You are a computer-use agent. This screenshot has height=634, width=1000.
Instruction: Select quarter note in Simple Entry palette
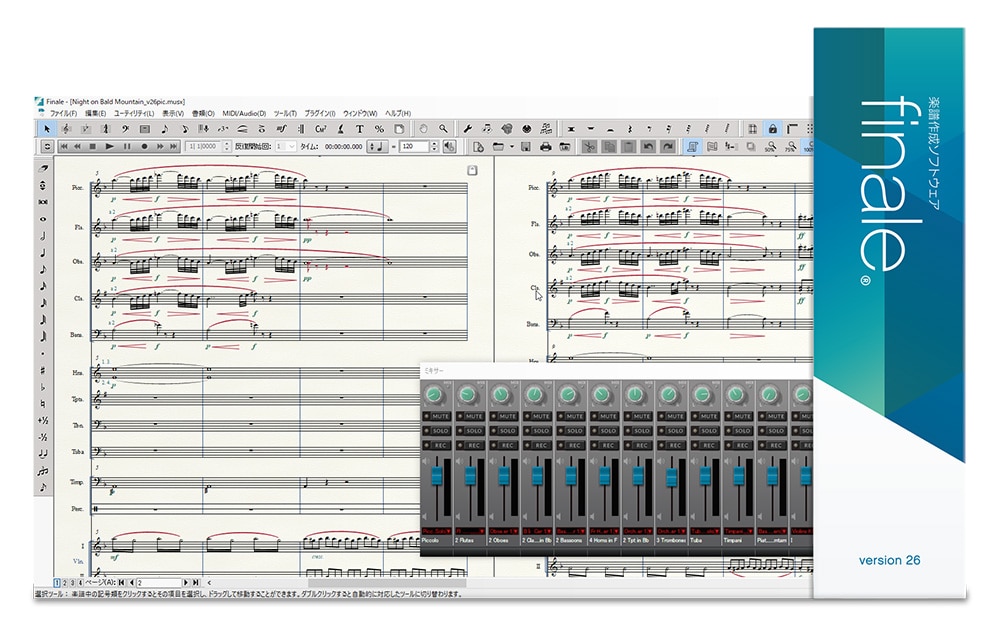43,253
